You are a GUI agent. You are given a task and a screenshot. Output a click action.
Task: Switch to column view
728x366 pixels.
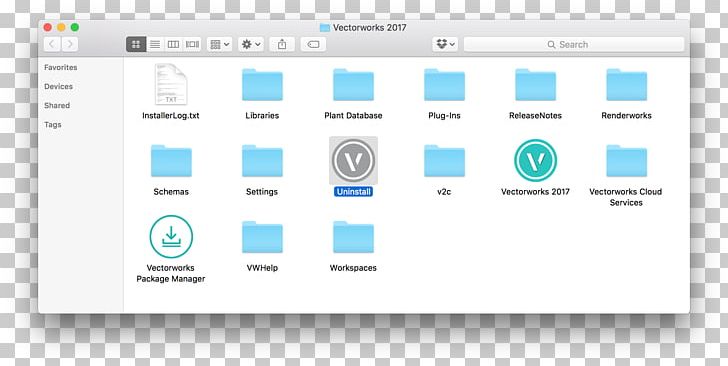pos(173,45)
